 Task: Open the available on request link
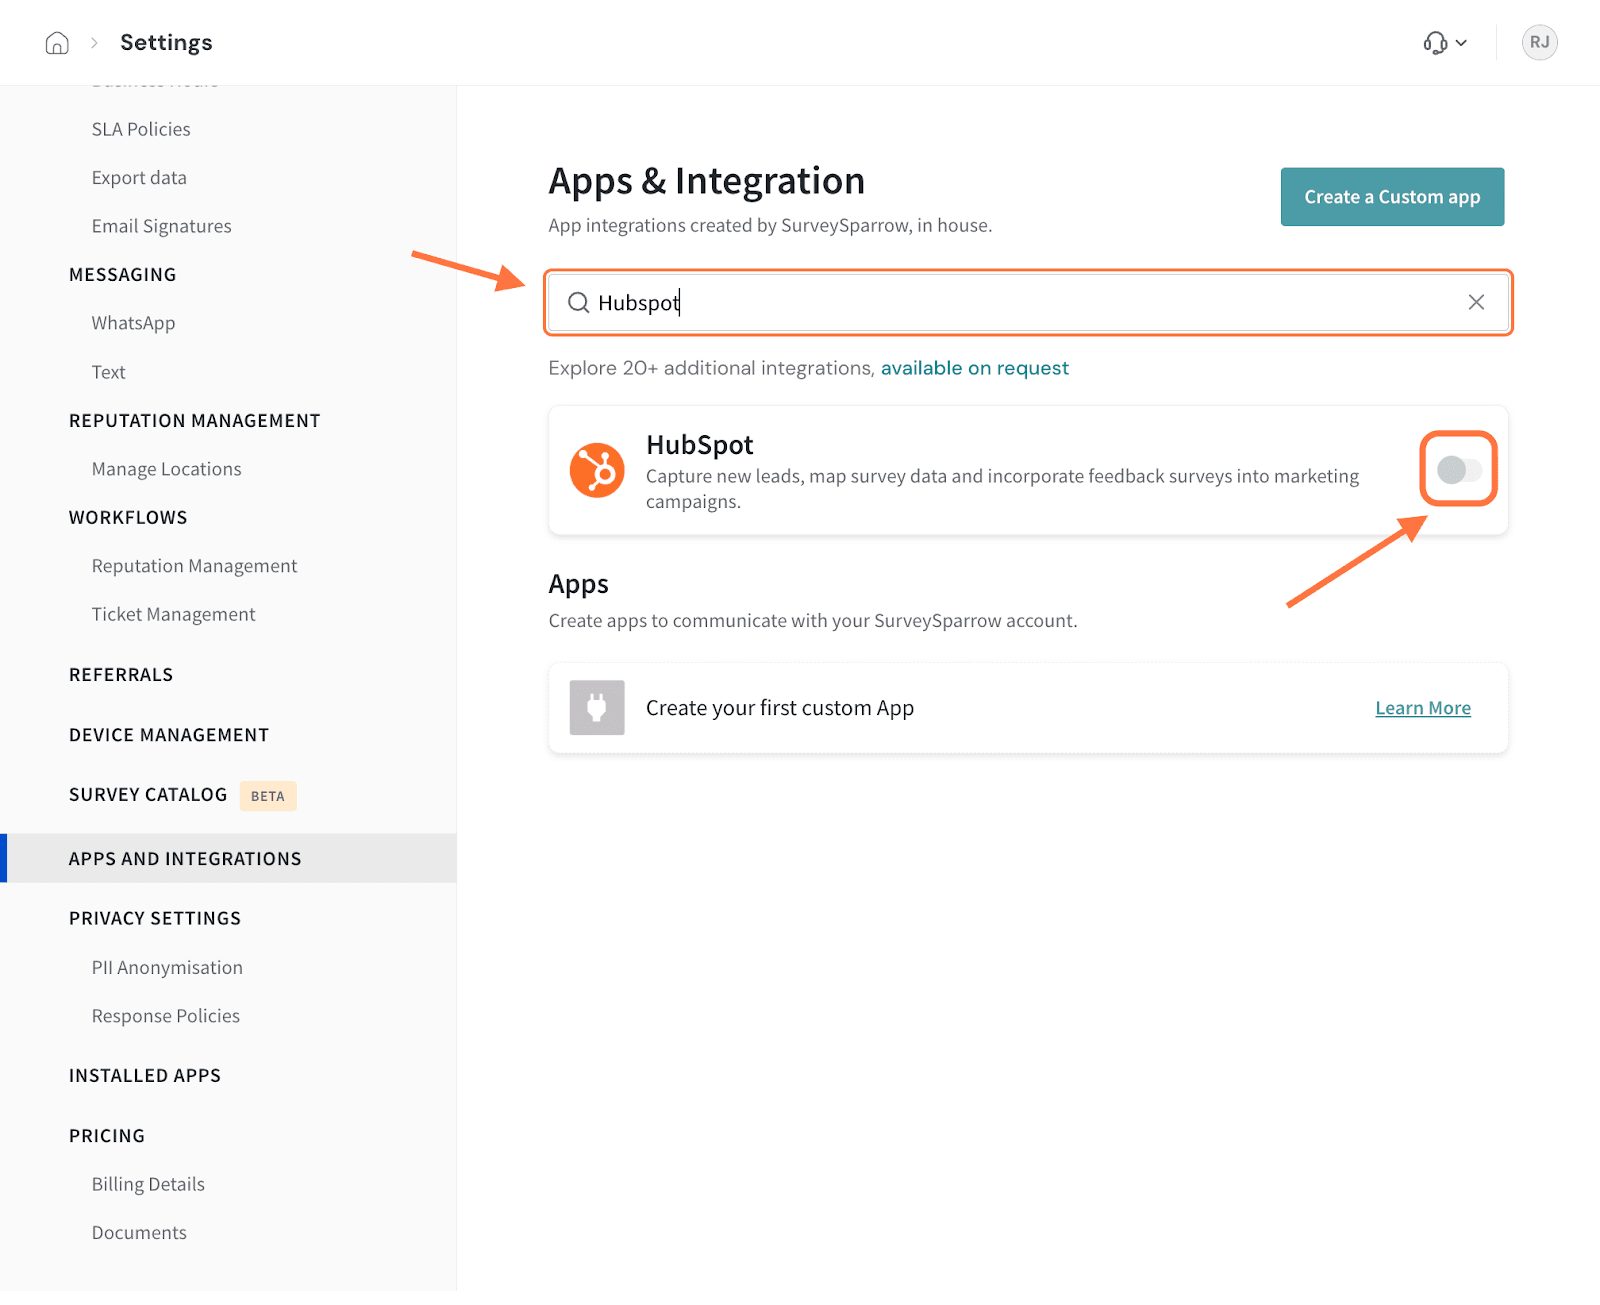click(974, 368)
